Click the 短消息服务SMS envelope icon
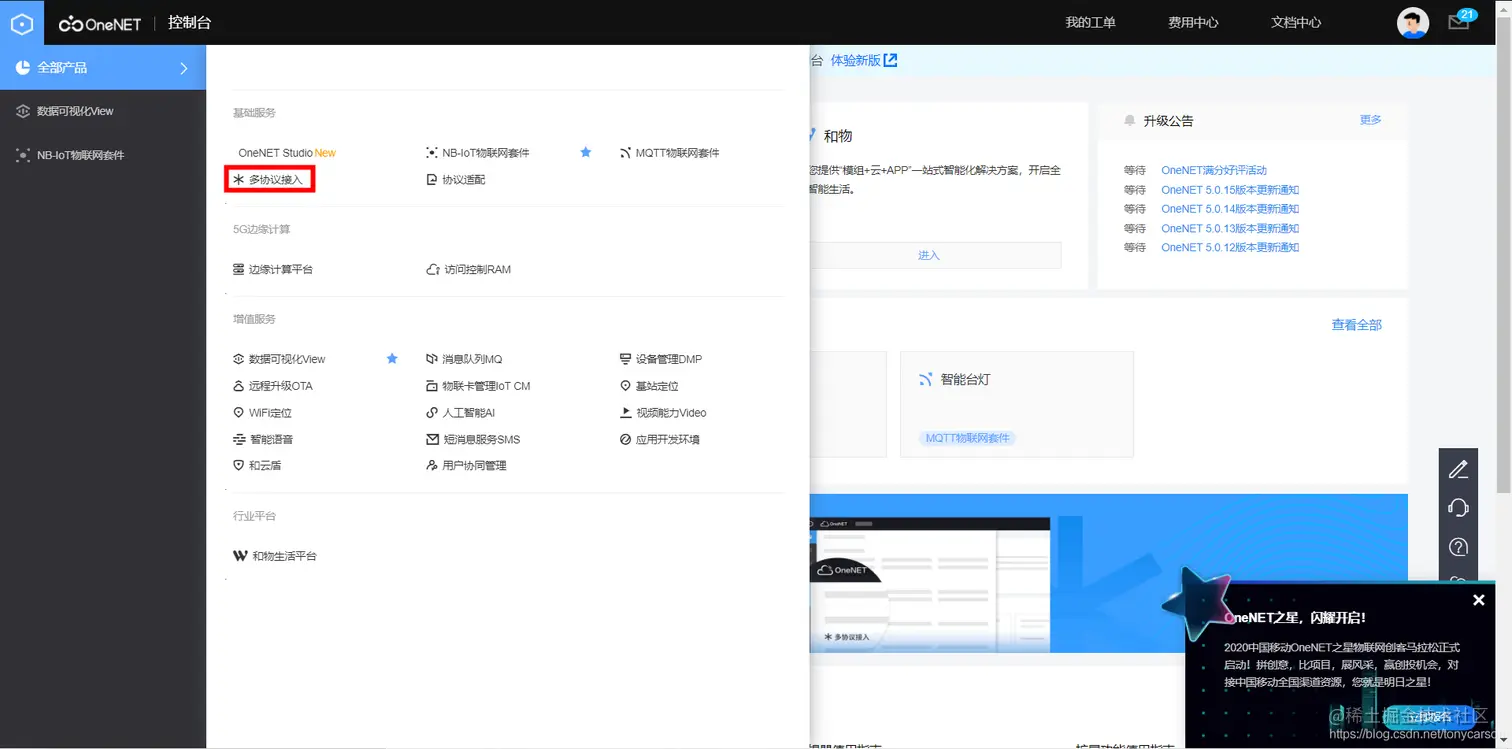Screen dimensions: 1512x749 tap(432, 440)
